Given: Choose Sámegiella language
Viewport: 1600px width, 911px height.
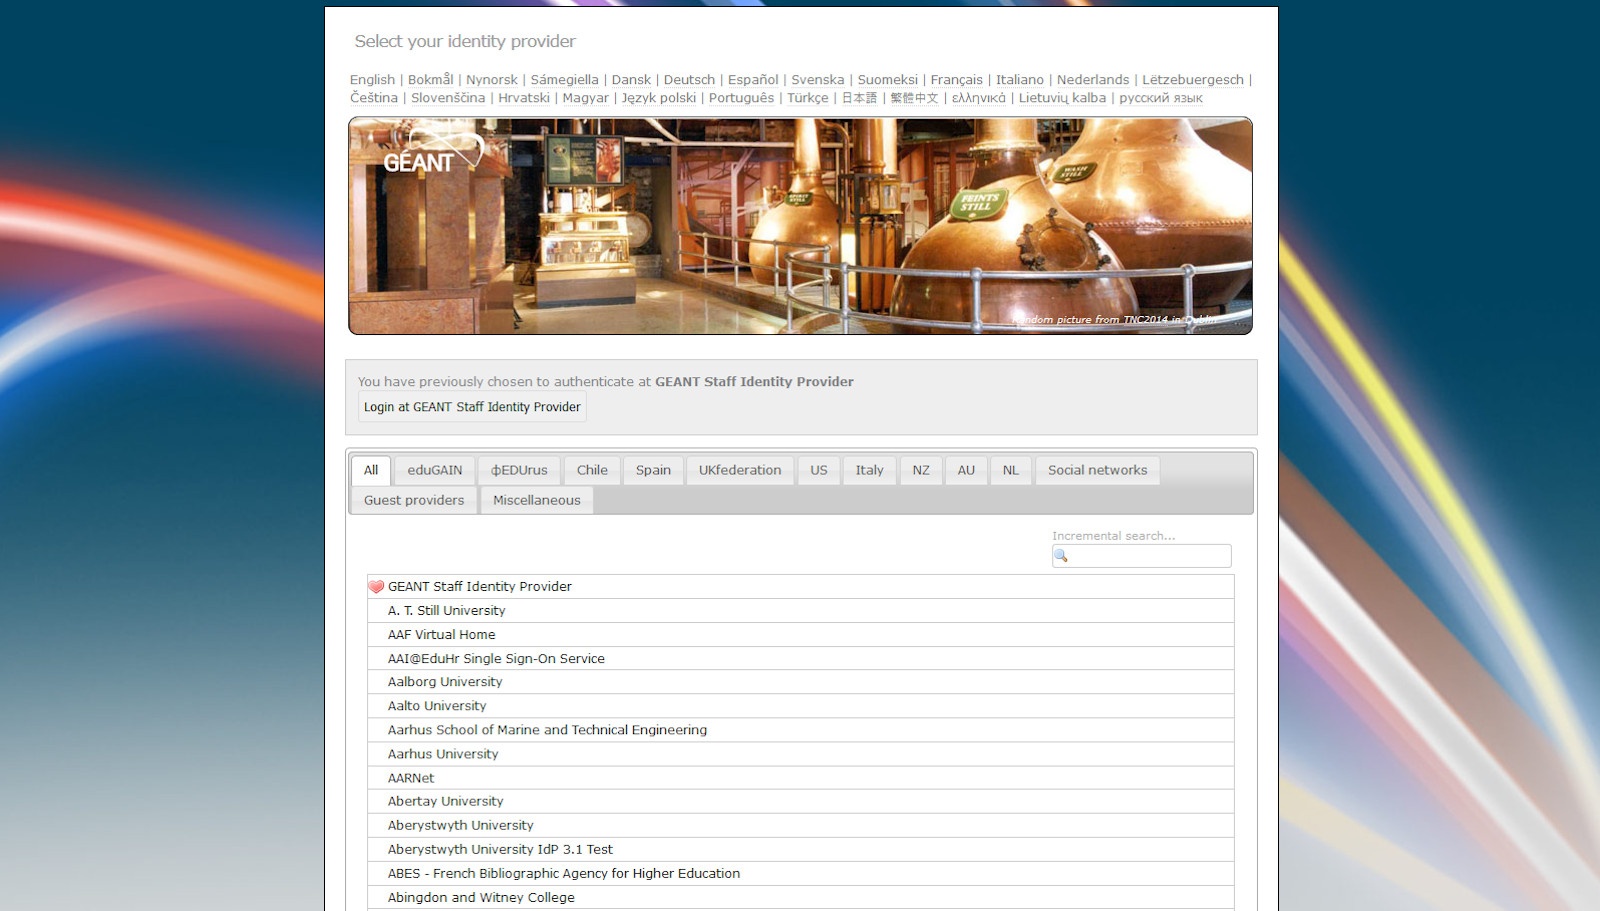Looking at the screenshot, I should pyautogui.click(x=564, y=80).
